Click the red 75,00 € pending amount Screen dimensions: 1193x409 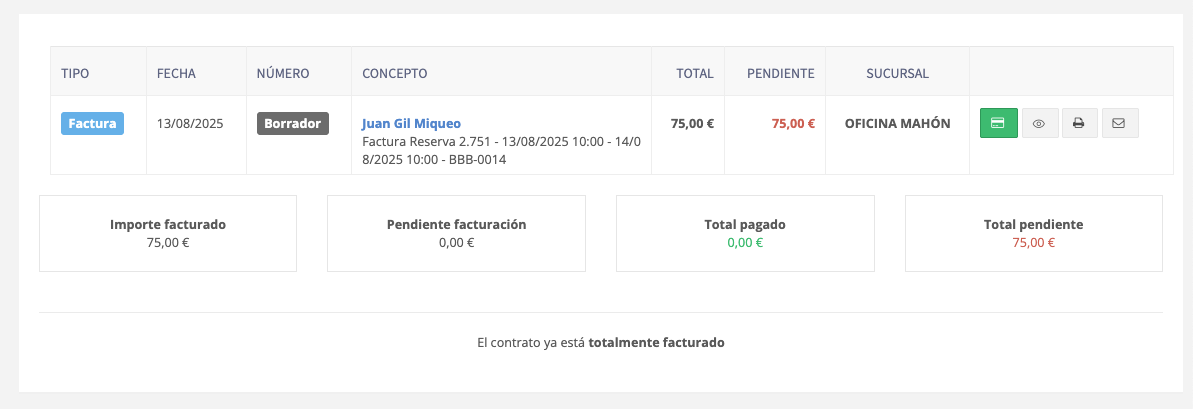(793, 123)
